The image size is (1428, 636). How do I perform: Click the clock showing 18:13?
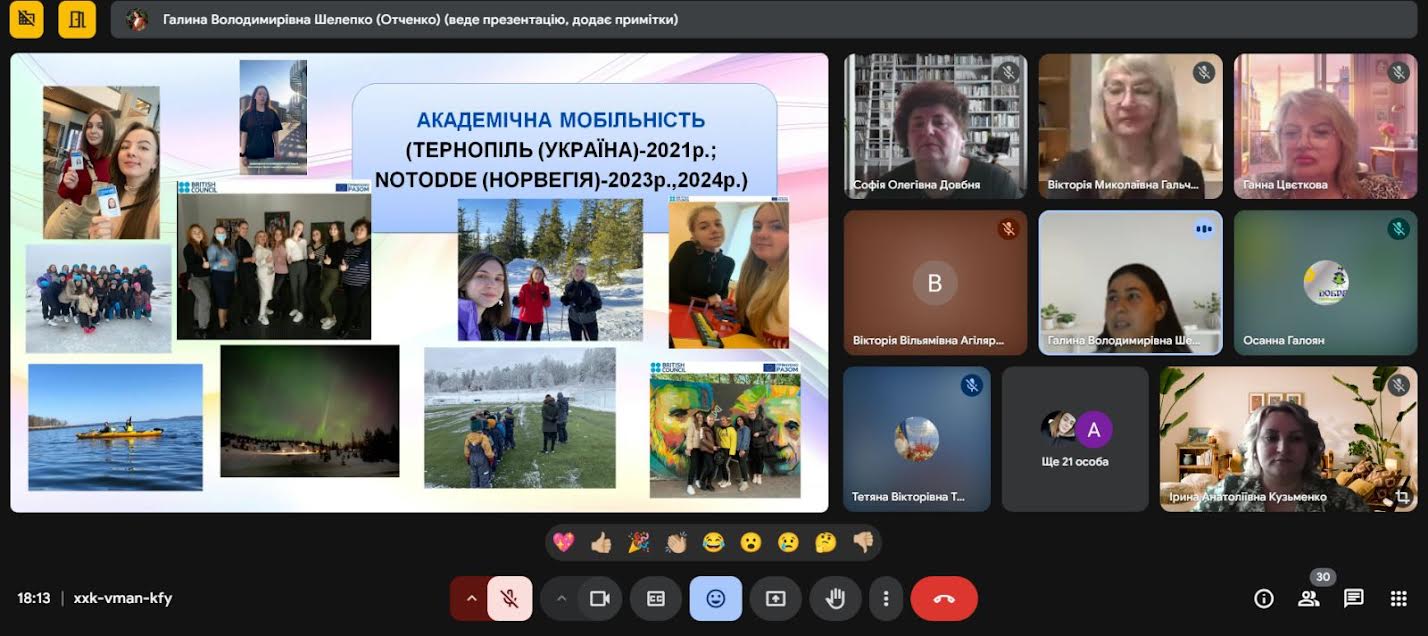33,598
